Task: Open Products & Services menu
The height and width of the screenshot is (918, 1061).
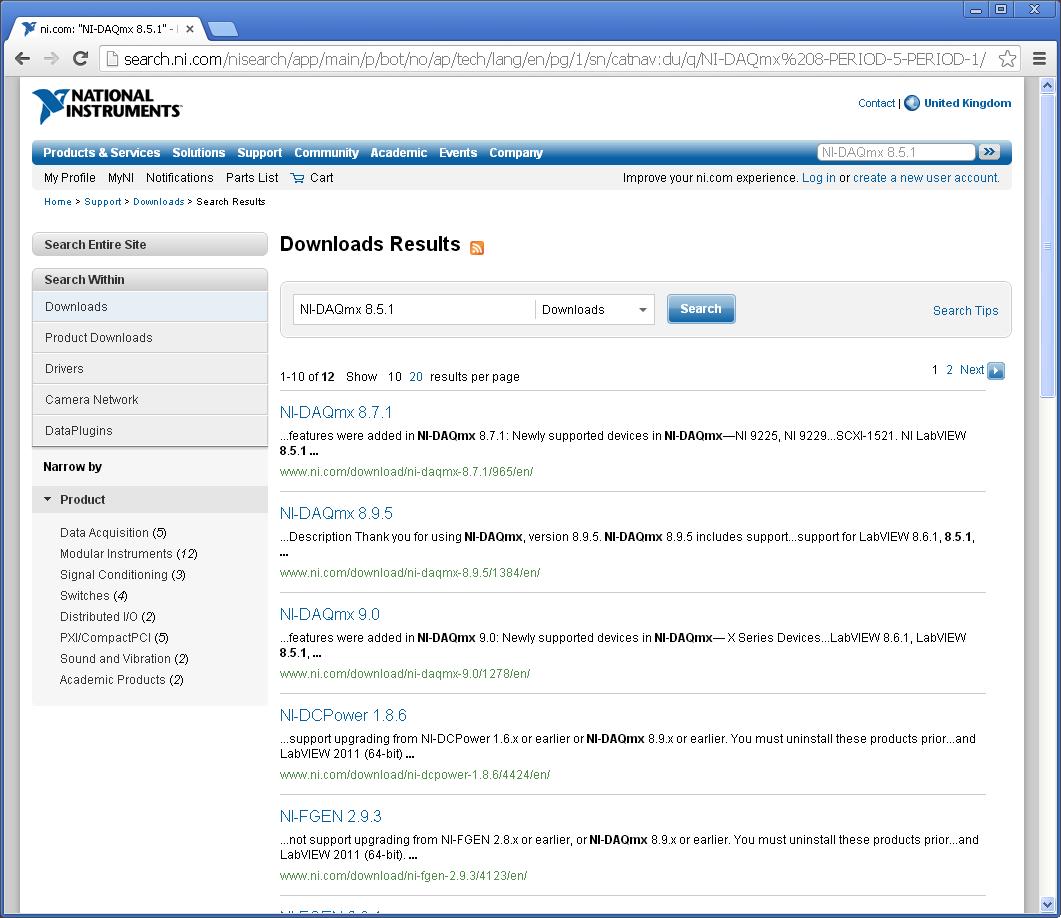Action: click(101, 153)
